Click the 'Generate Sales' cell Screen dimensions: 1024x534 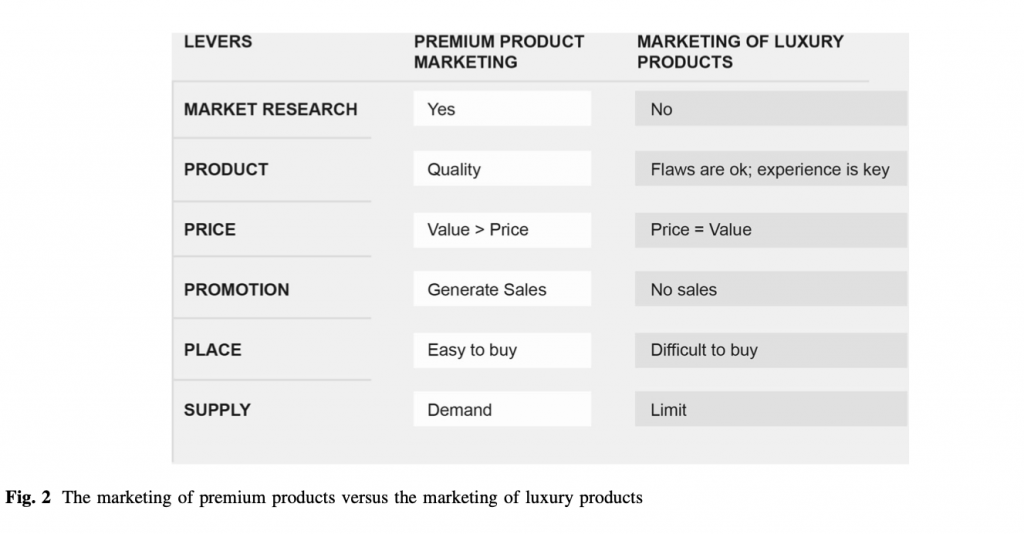point(502,289)
